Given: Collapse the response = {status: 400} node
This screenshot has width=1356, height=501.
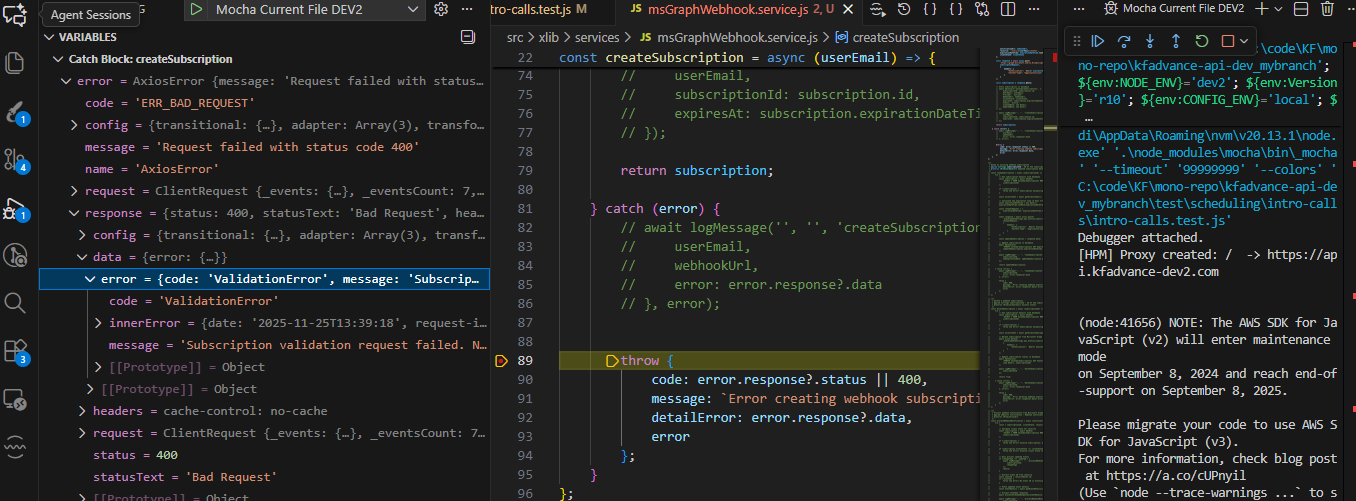Looking at the screenshot, I should [x=75, y=213].
